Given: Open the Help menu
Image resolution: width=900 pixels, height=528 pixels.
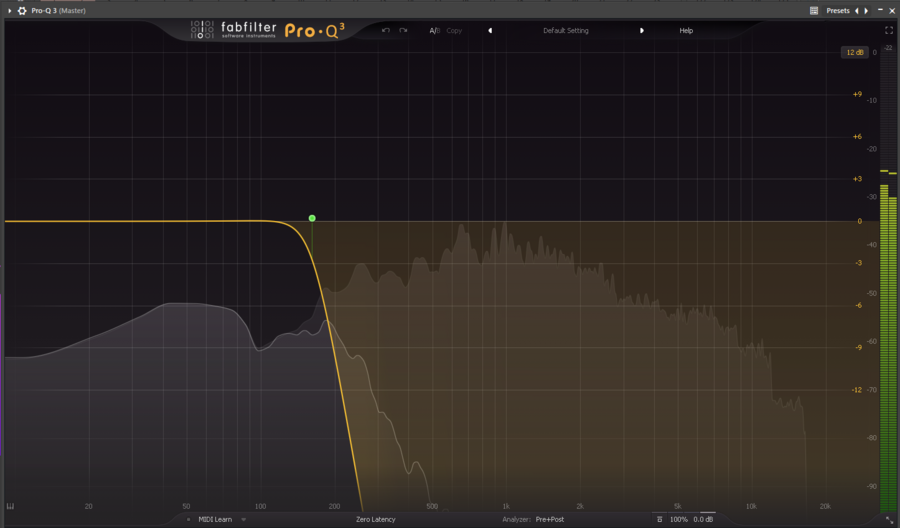Looking at the screenshot, I should pos(686,30).
